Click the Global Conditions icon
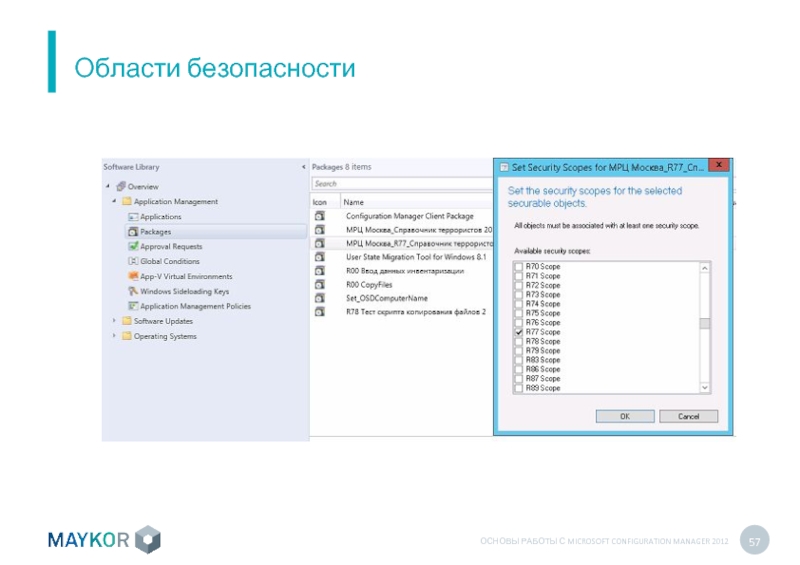800x565 pixels. (x=133, y=261)
